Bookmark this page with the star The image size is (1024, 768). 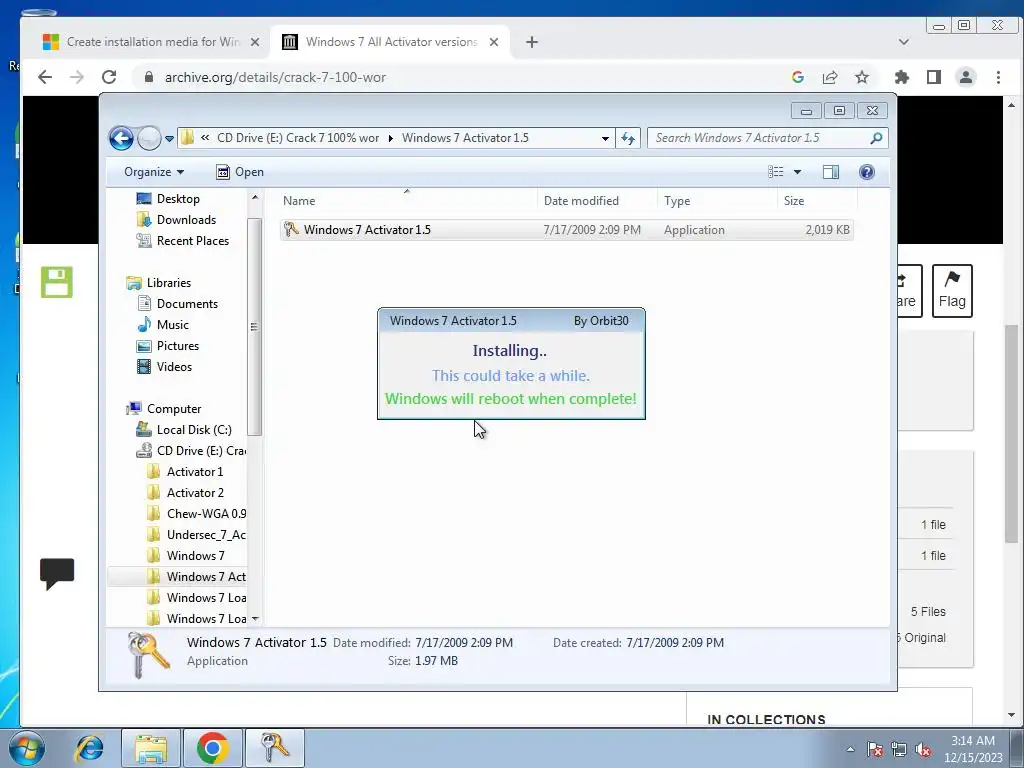(862, 77)
